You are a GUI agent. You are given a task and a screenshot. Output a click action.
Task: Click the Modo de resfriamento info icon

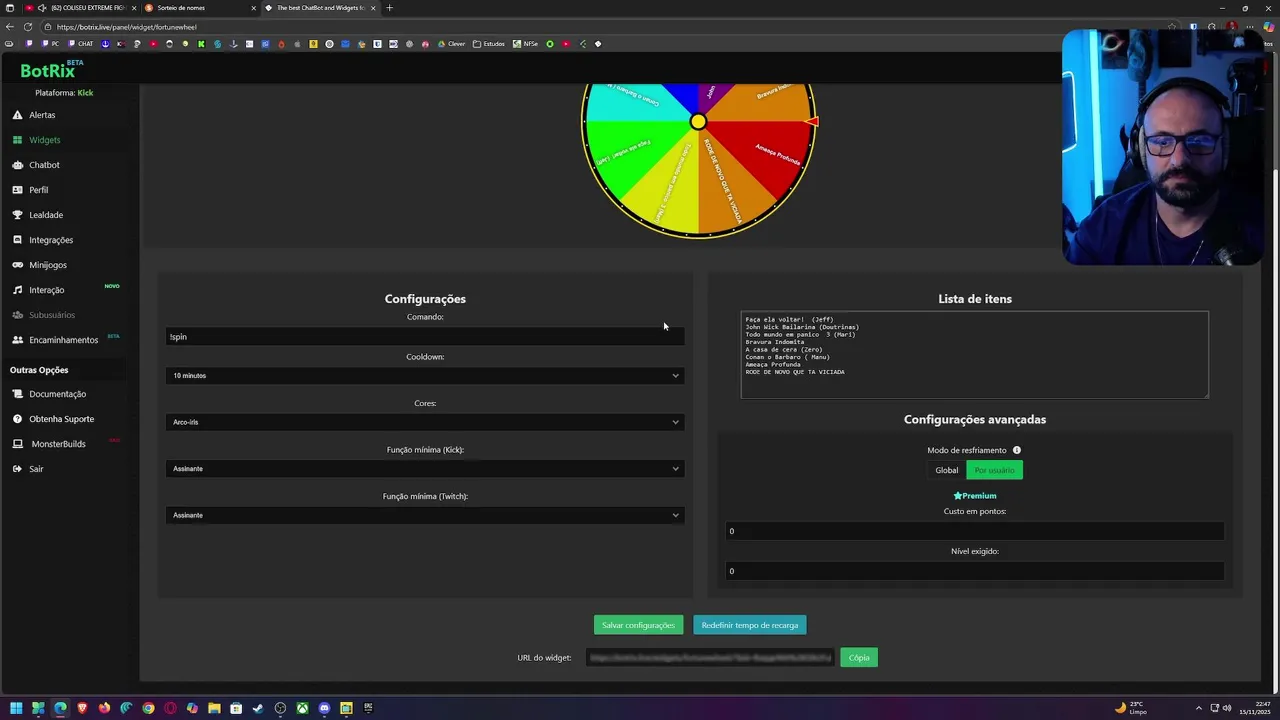[x=1017, y=450]
